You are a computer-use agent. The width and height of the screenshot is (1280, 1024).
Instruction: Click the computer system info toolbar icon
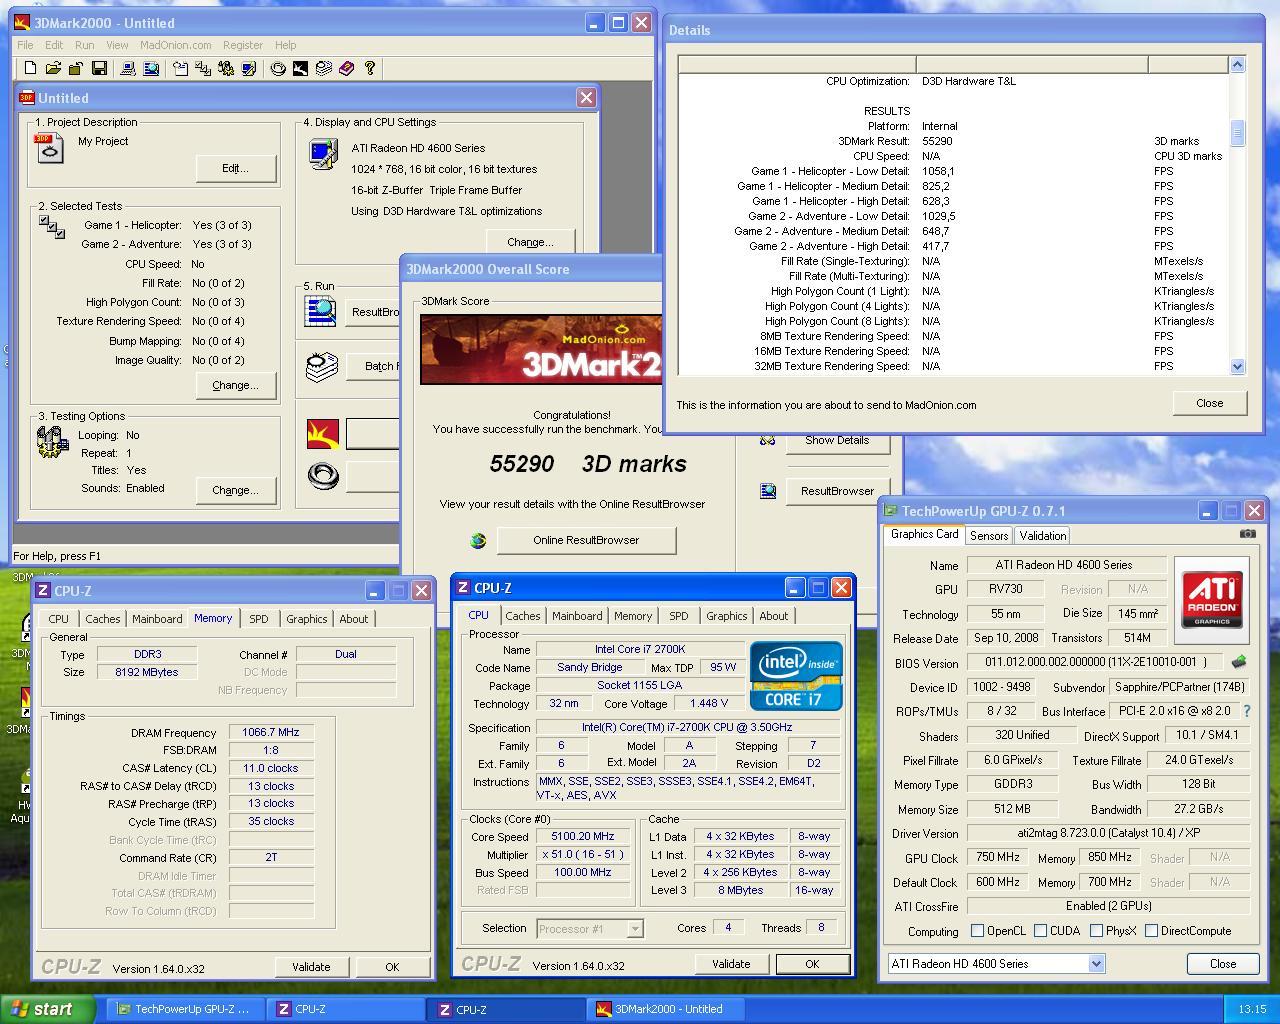[128, 68]
